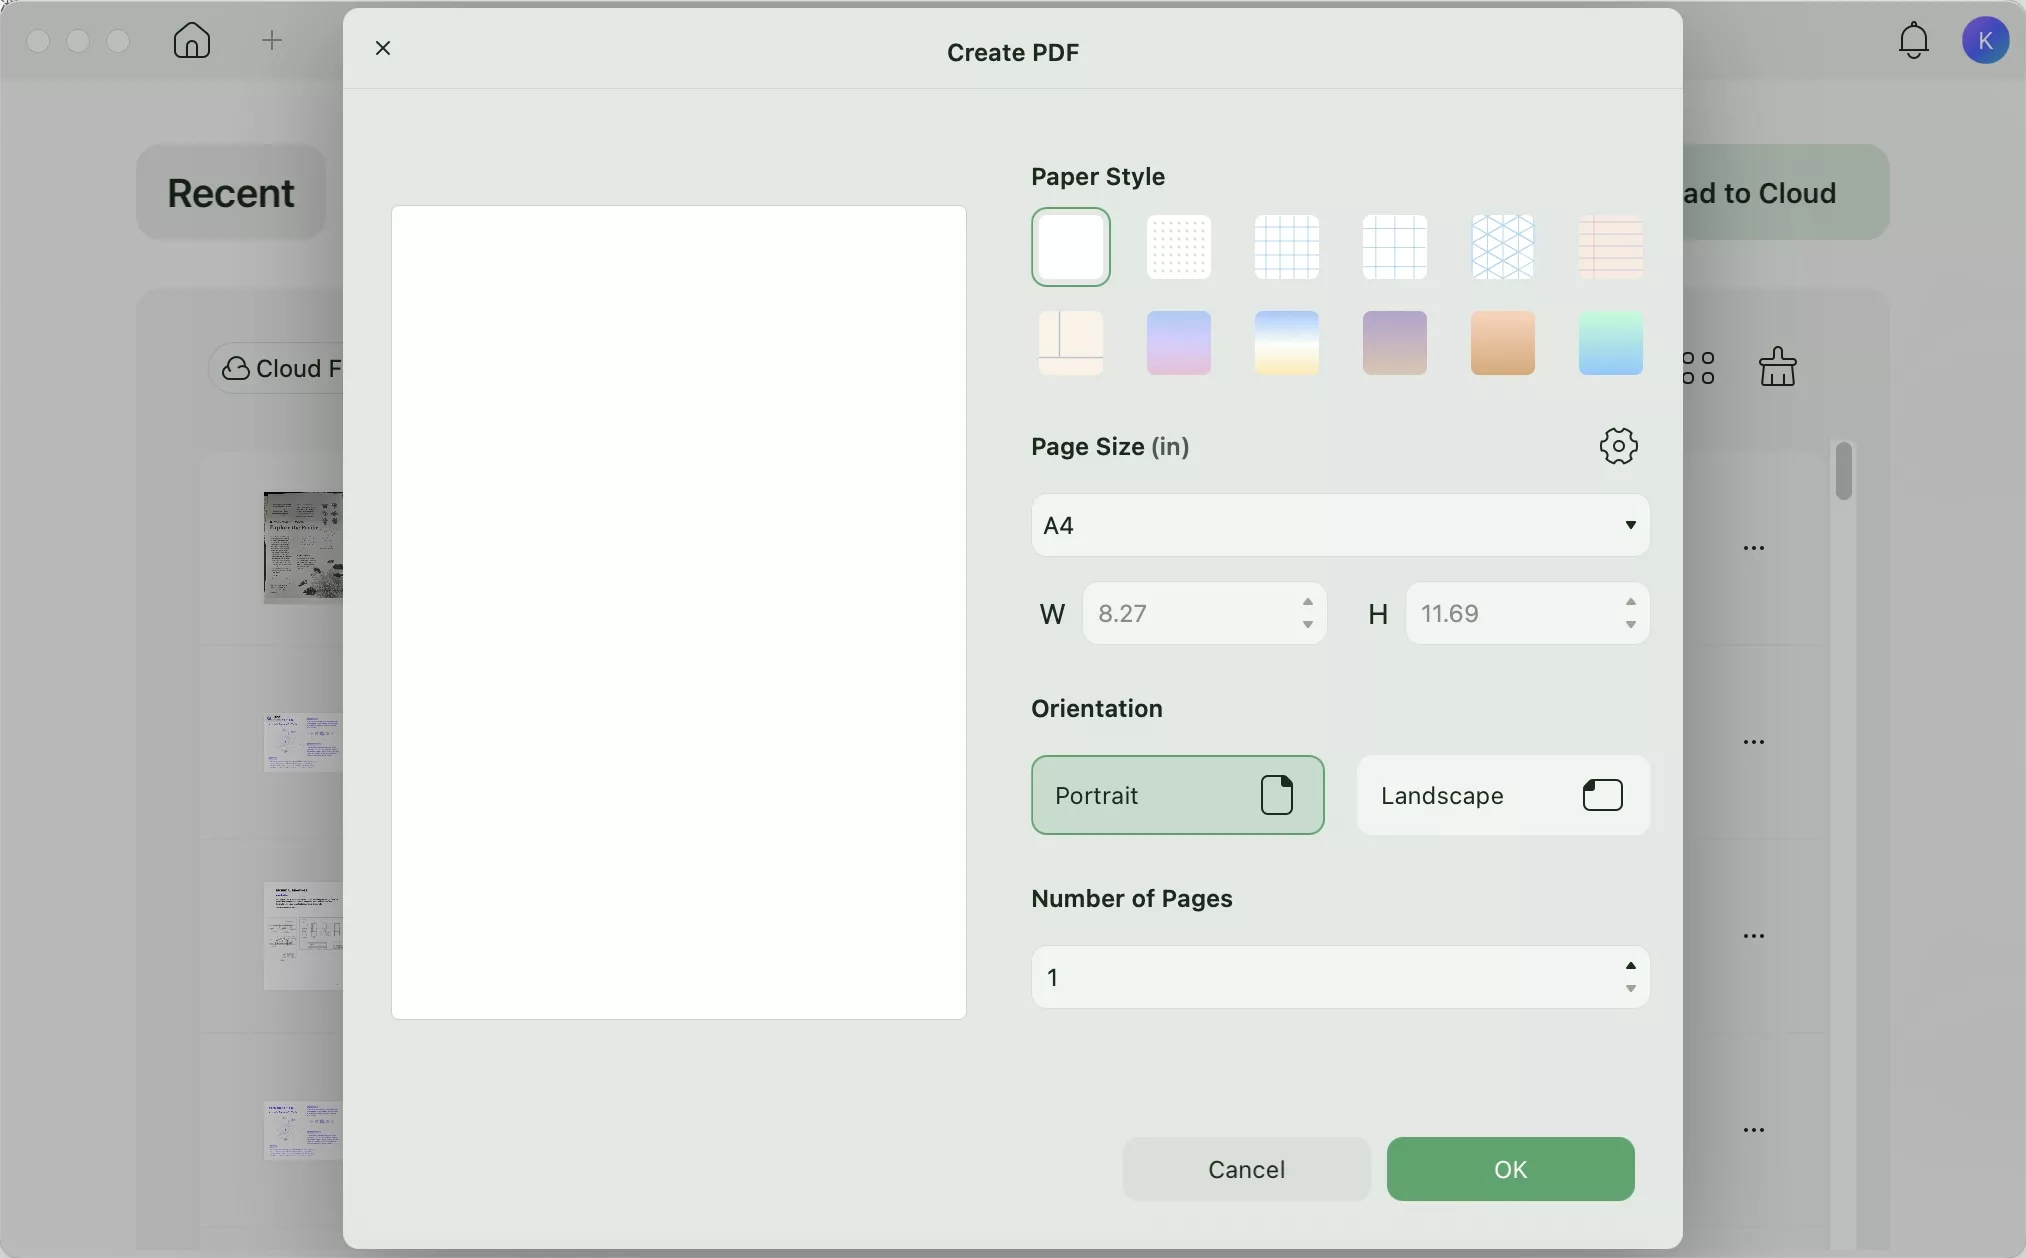Select portrait orientation

[1178, 795]
